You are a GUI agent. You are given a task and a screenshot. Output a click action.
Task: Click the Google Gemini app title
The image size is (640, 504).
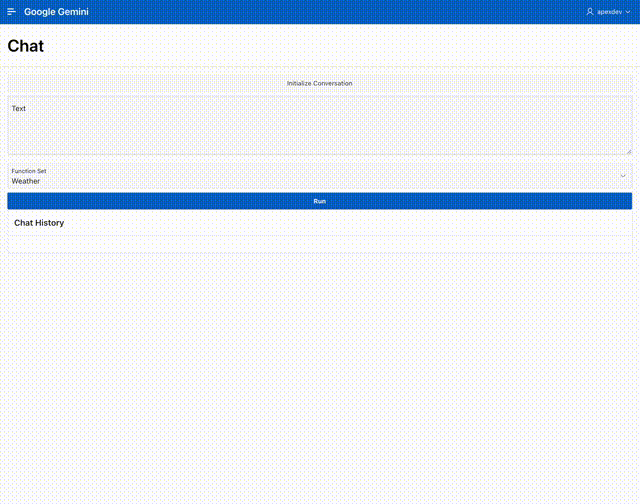point(56,12)
